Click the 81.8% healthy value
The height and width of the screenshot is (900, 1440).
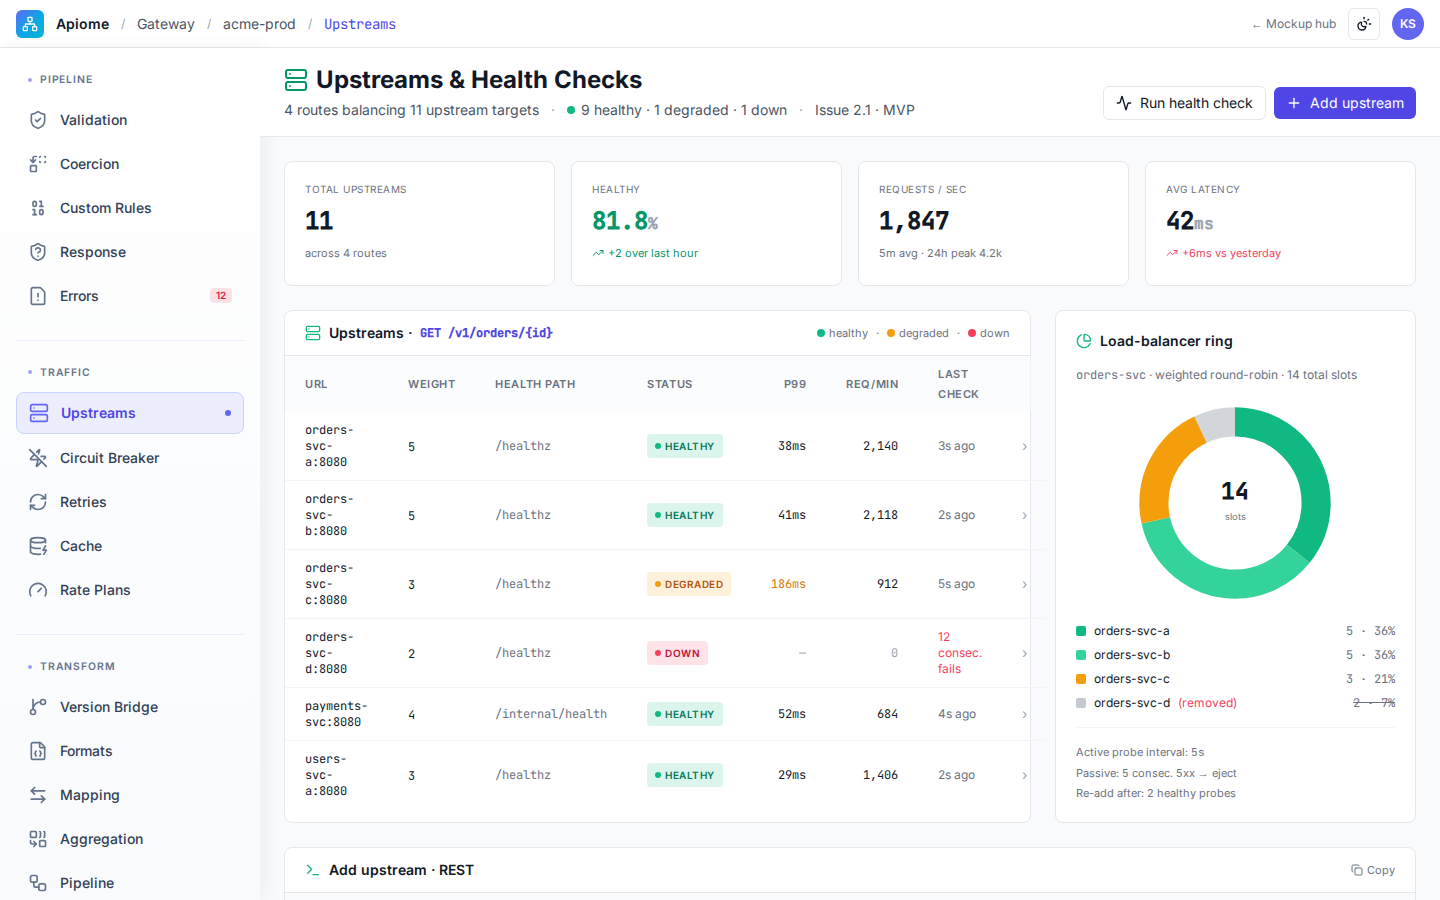pos(625,221)
